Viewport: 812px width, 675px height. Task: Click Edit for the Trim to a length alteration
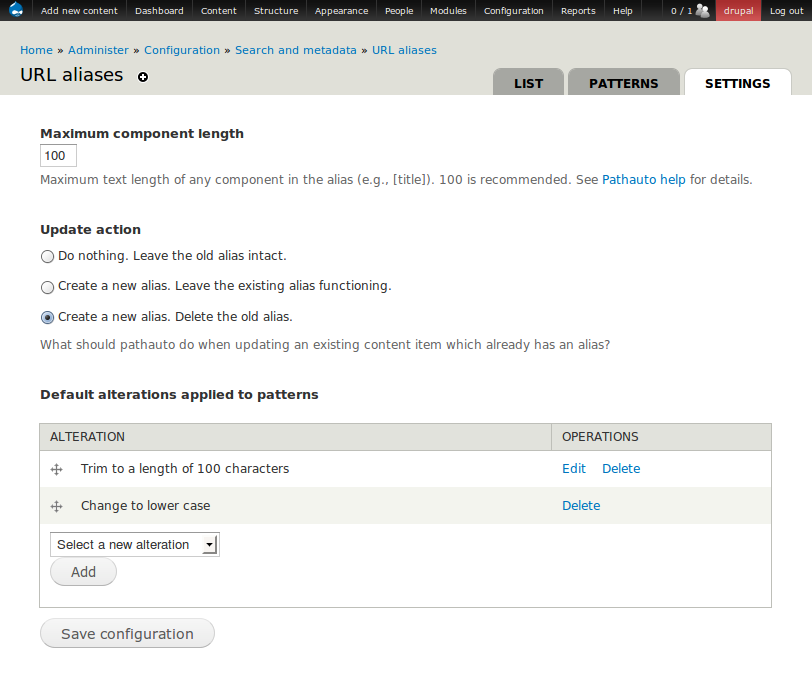tap(574, 469)
